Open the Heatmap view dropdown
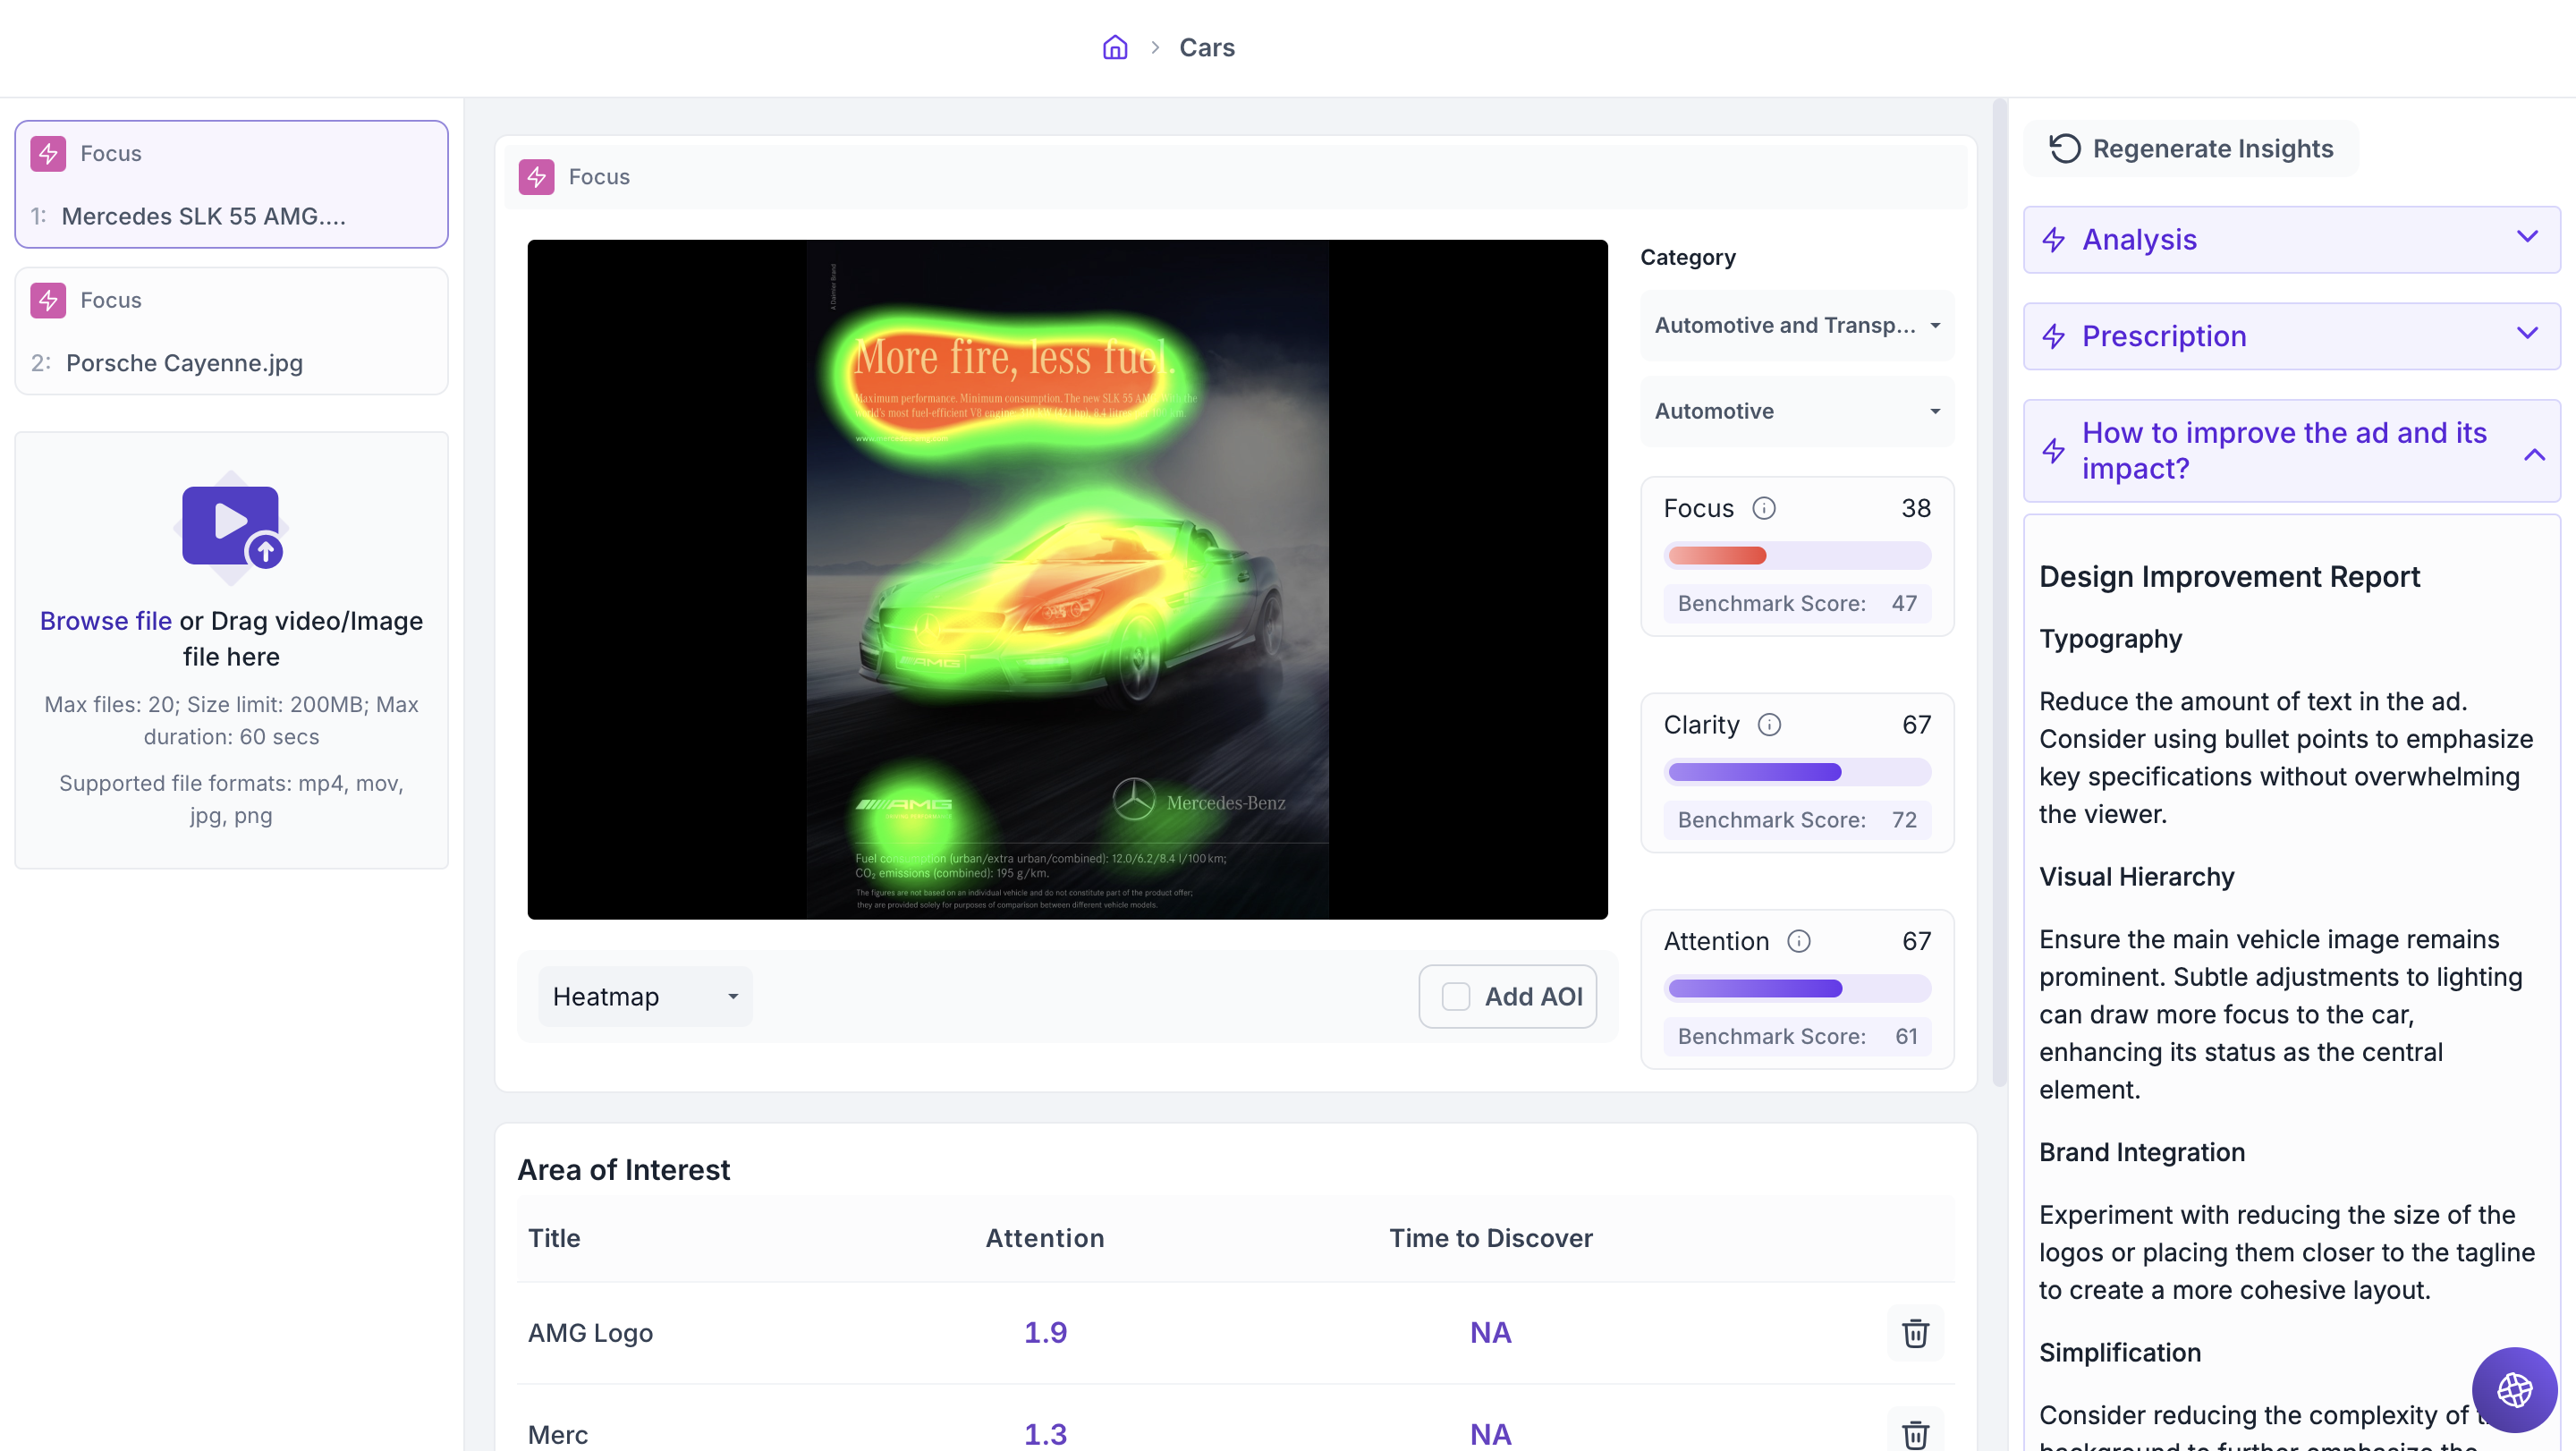The height and width of the screenshot is (1451, 2576). [645, 996]
